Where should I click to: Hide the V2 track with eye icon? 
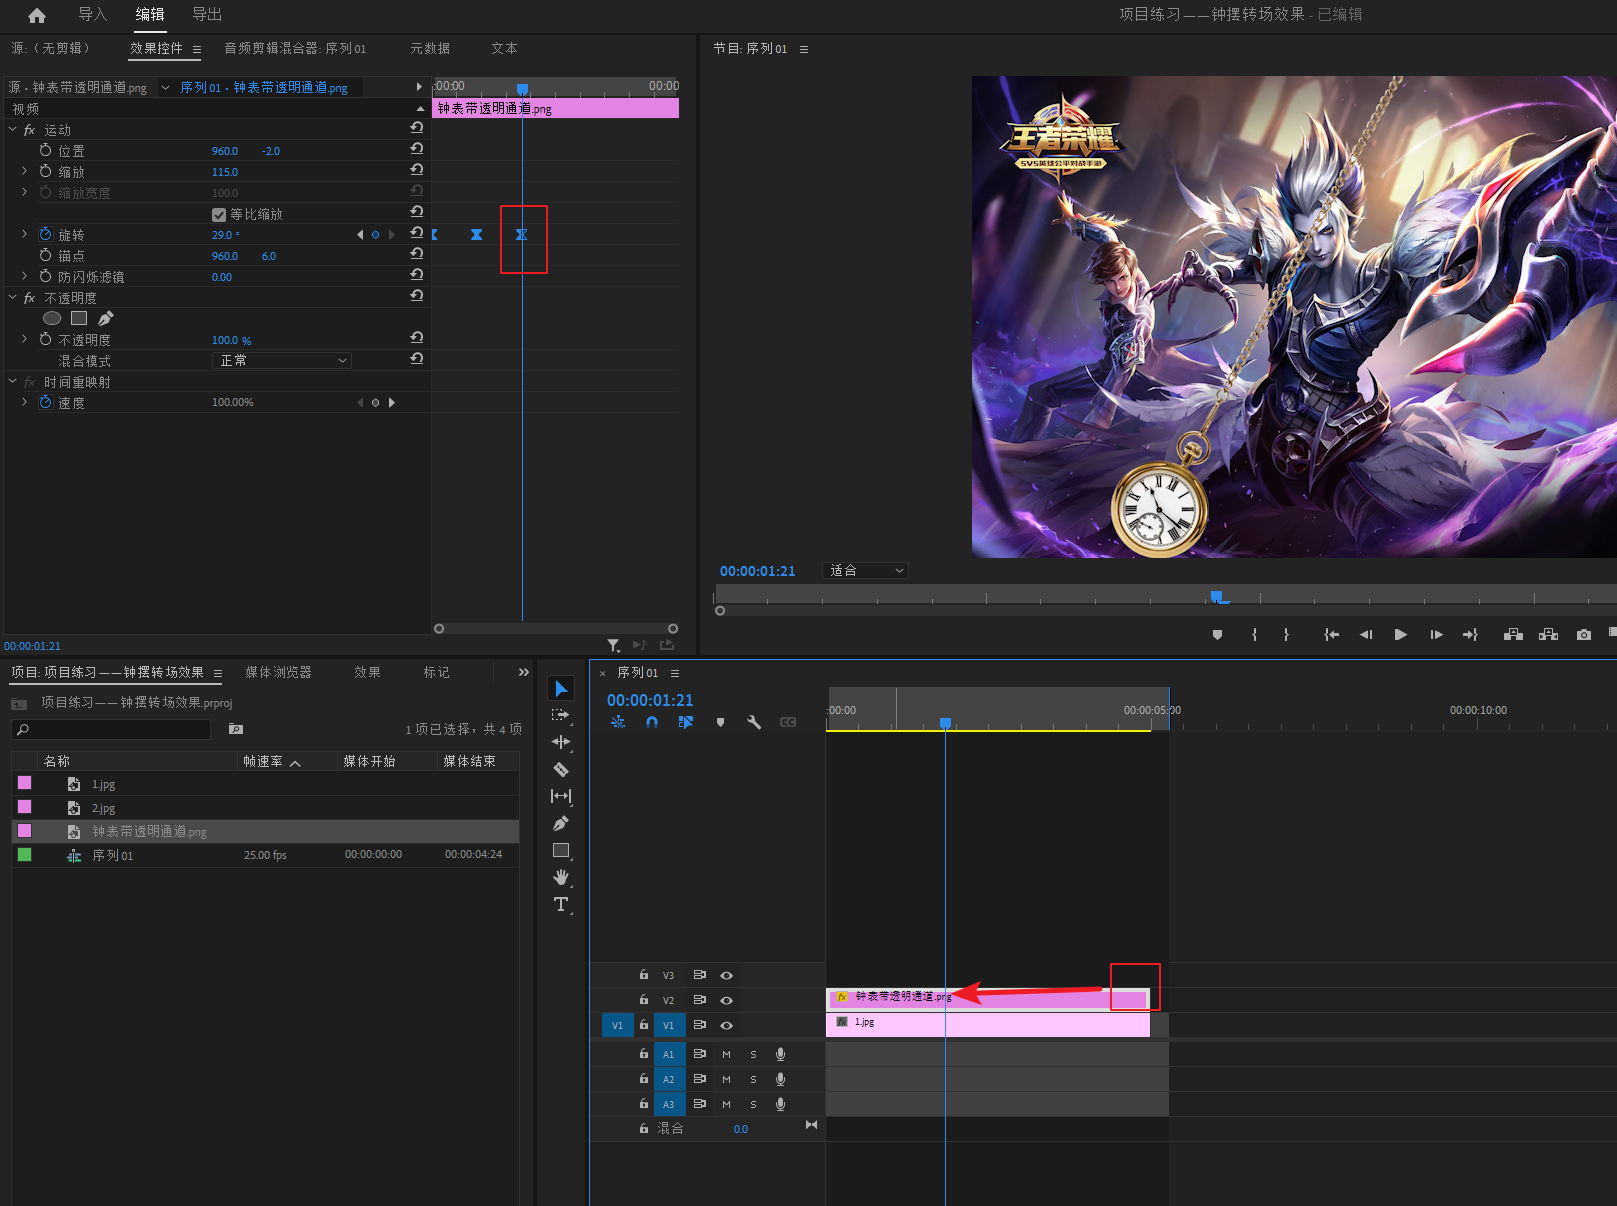[x=727, y=1000]
